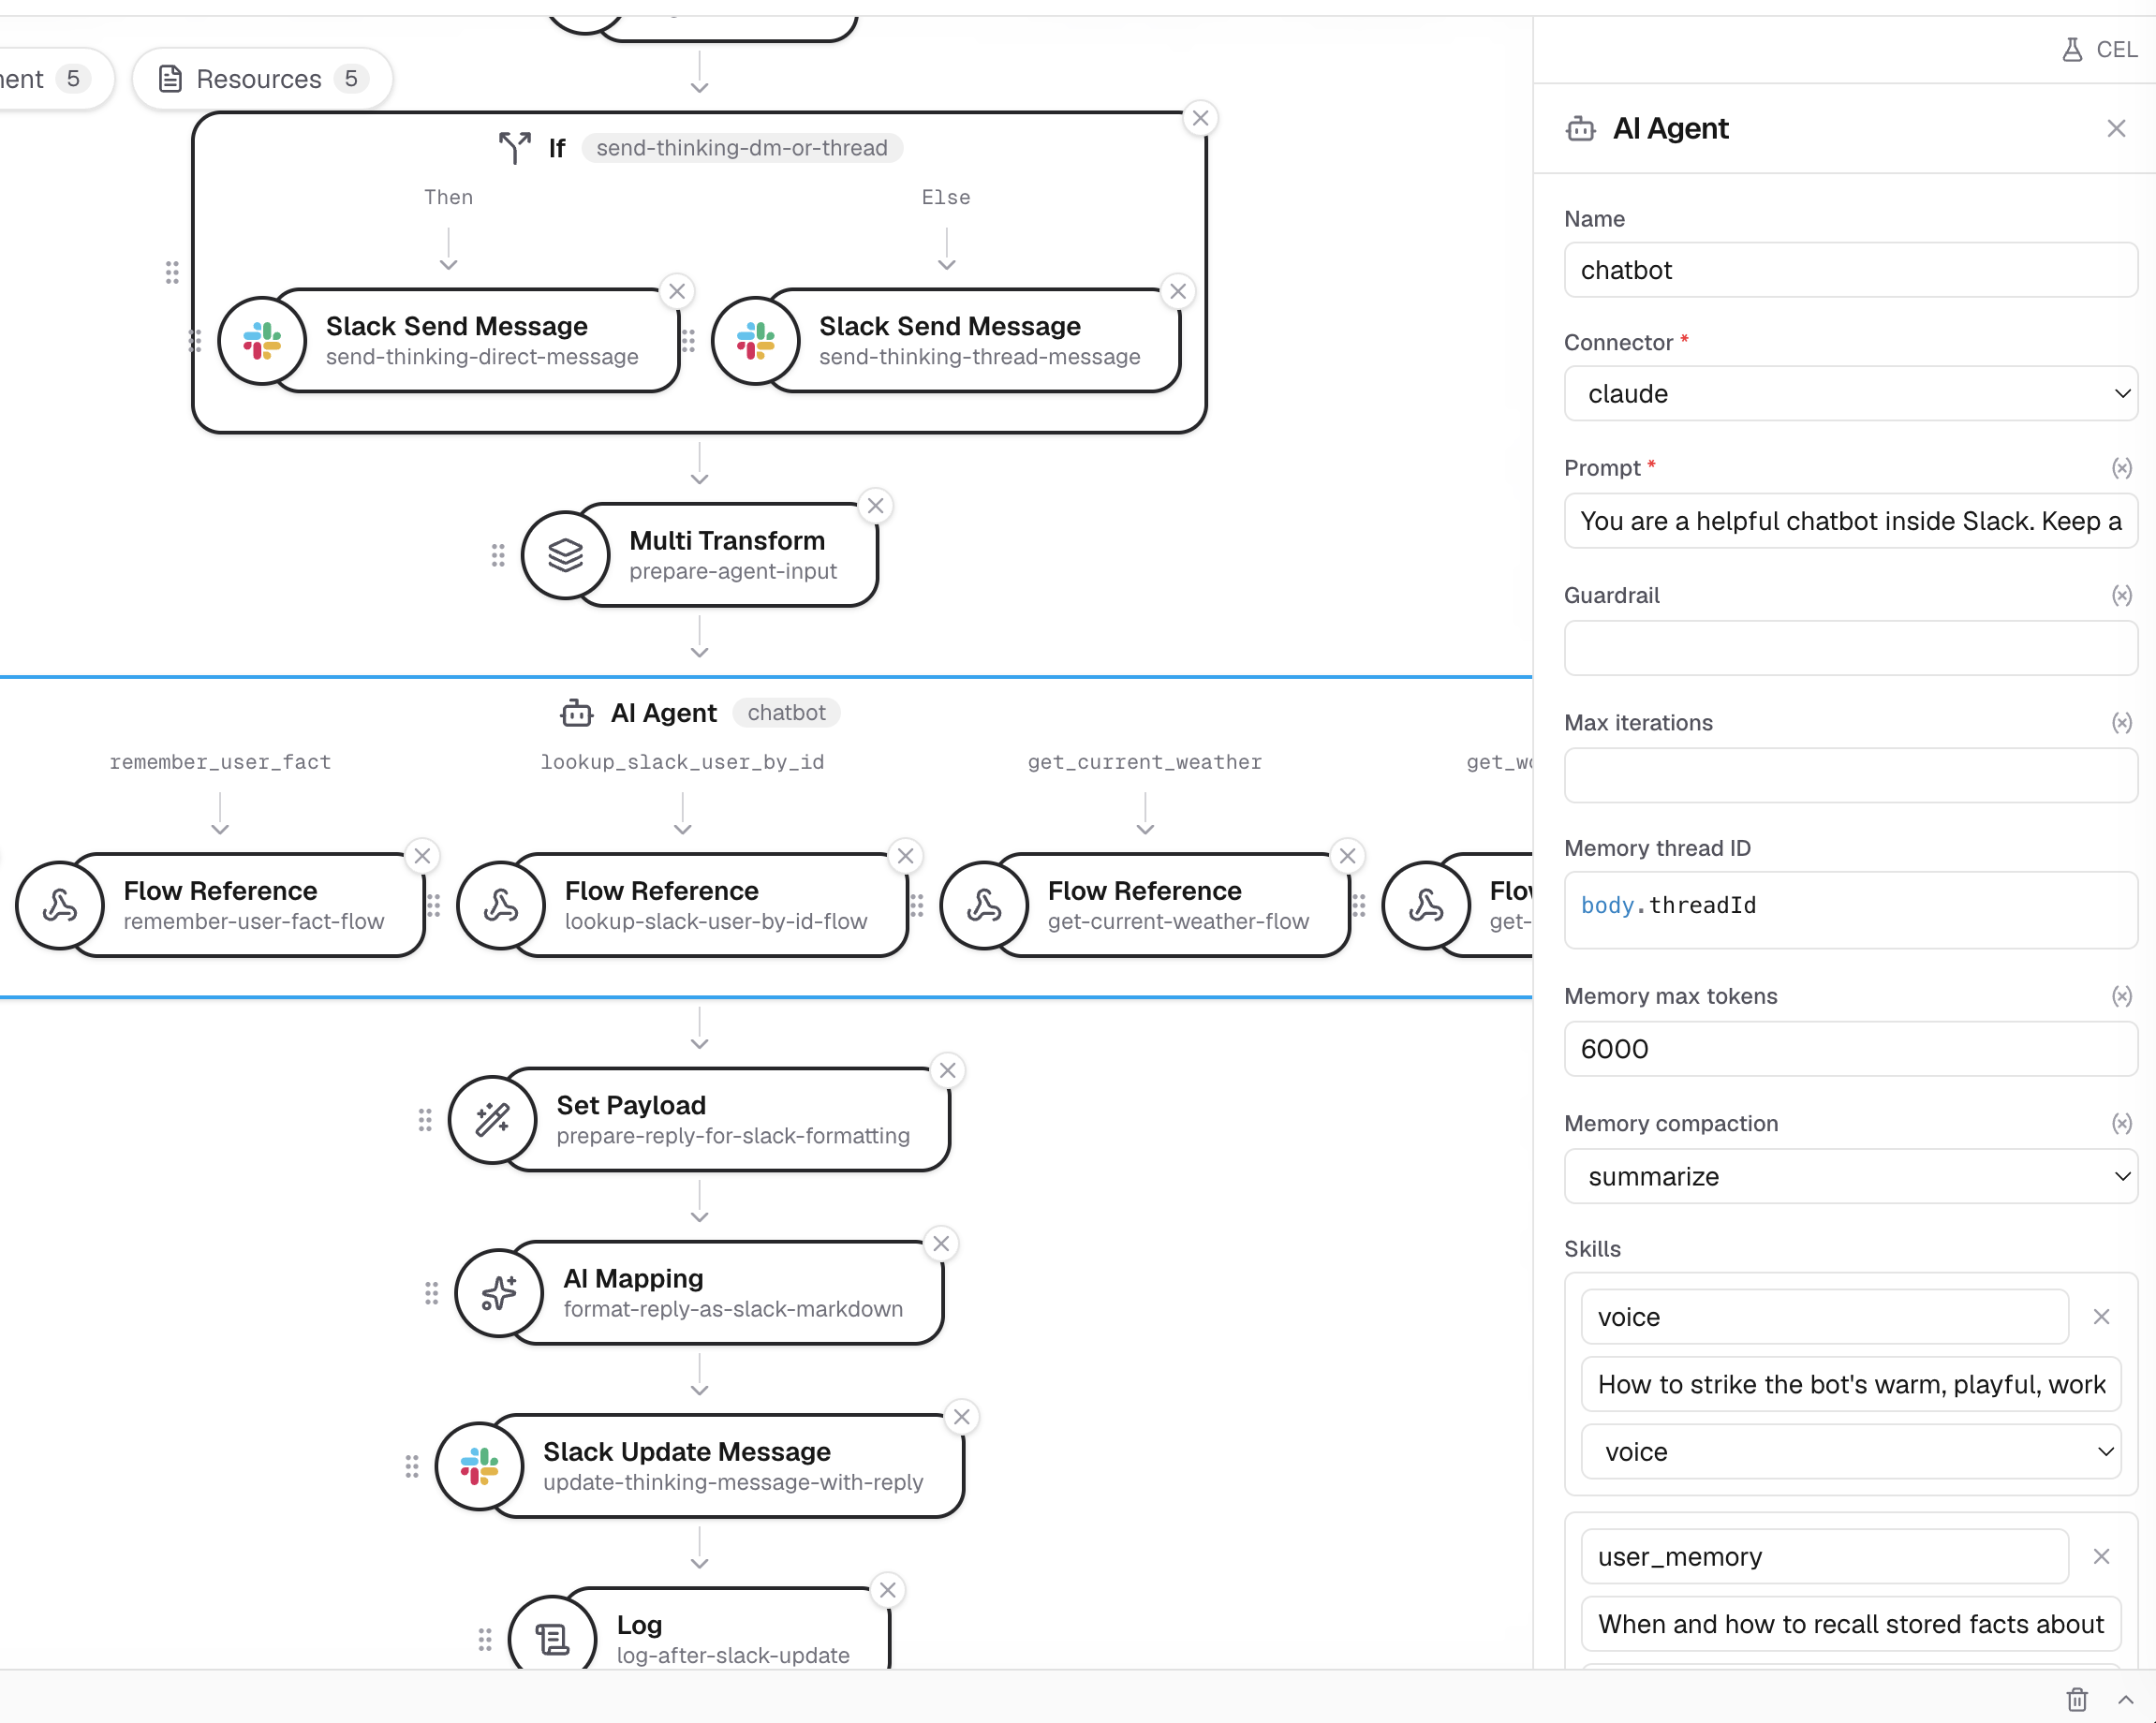The width and height of the screenshot is (2156, 1723).
Task: Edit the Prompt text field
Action: tap(1850, 521)
